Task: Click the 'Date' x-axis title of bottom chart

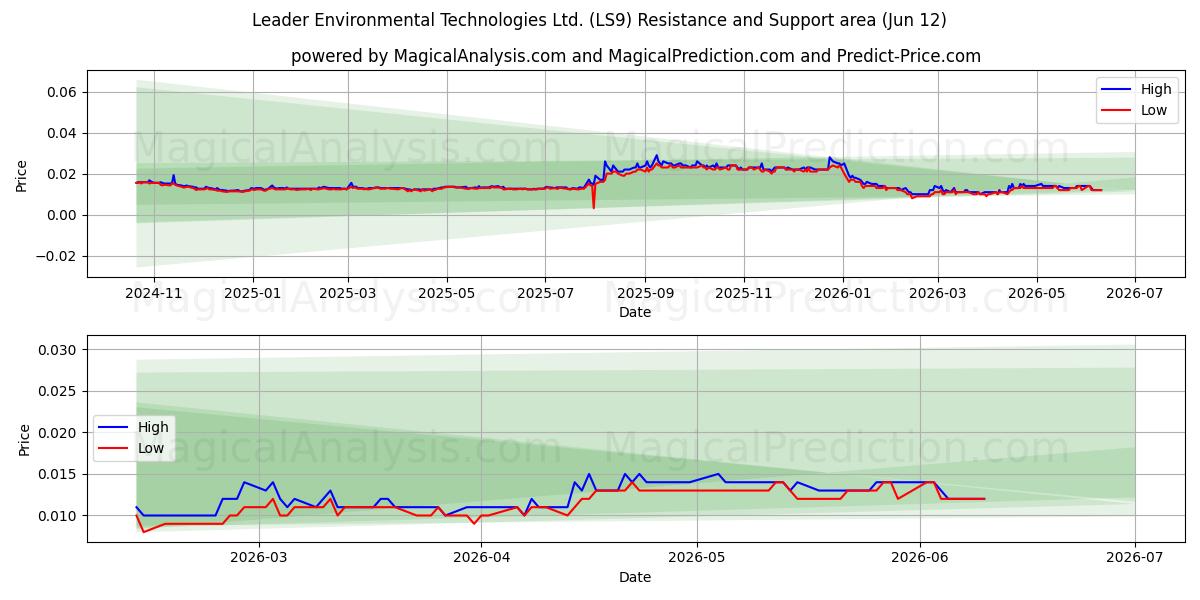Action: click(x=635, y=577)
